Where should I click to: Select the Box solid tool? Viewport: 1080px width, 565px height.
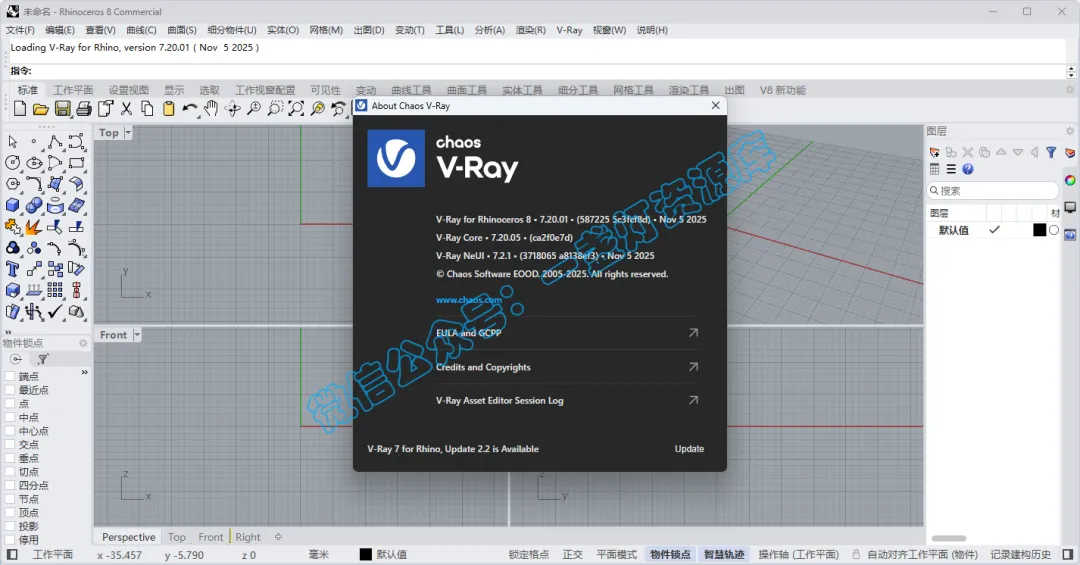[12, 205]
